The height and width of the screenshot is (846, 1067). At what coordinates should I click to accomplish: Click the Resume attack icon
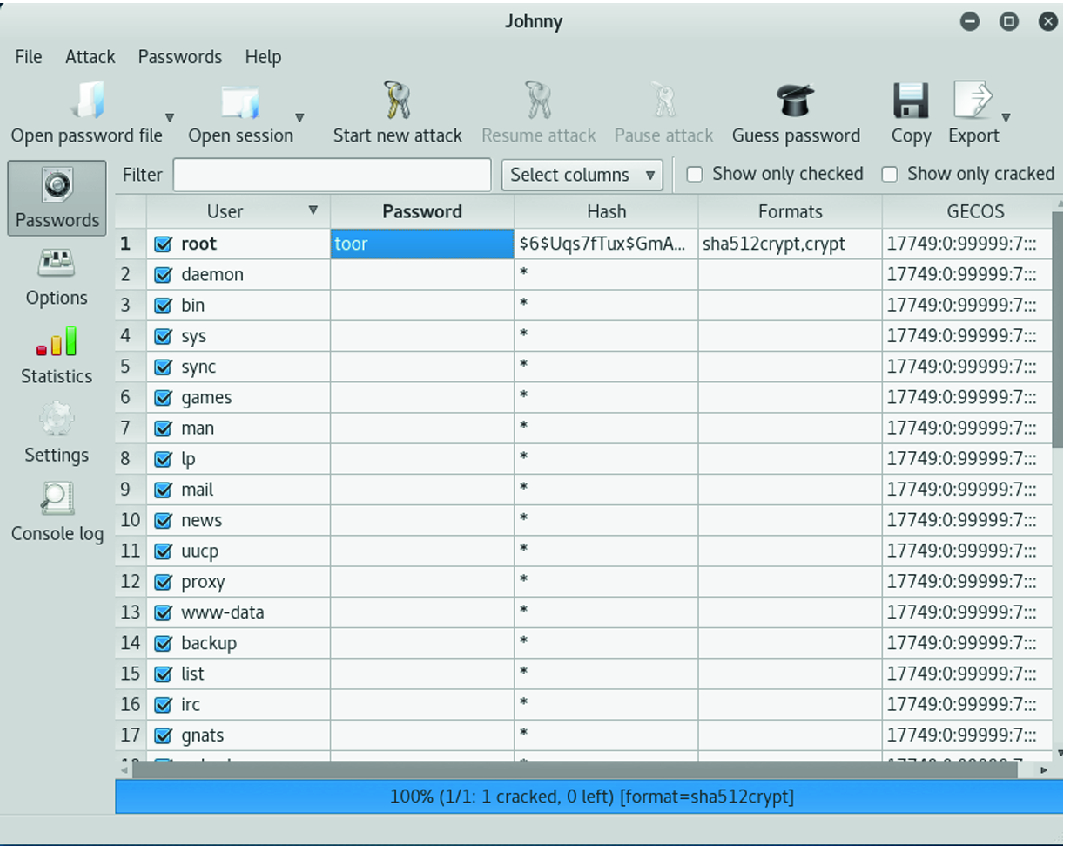pos(538,100)
